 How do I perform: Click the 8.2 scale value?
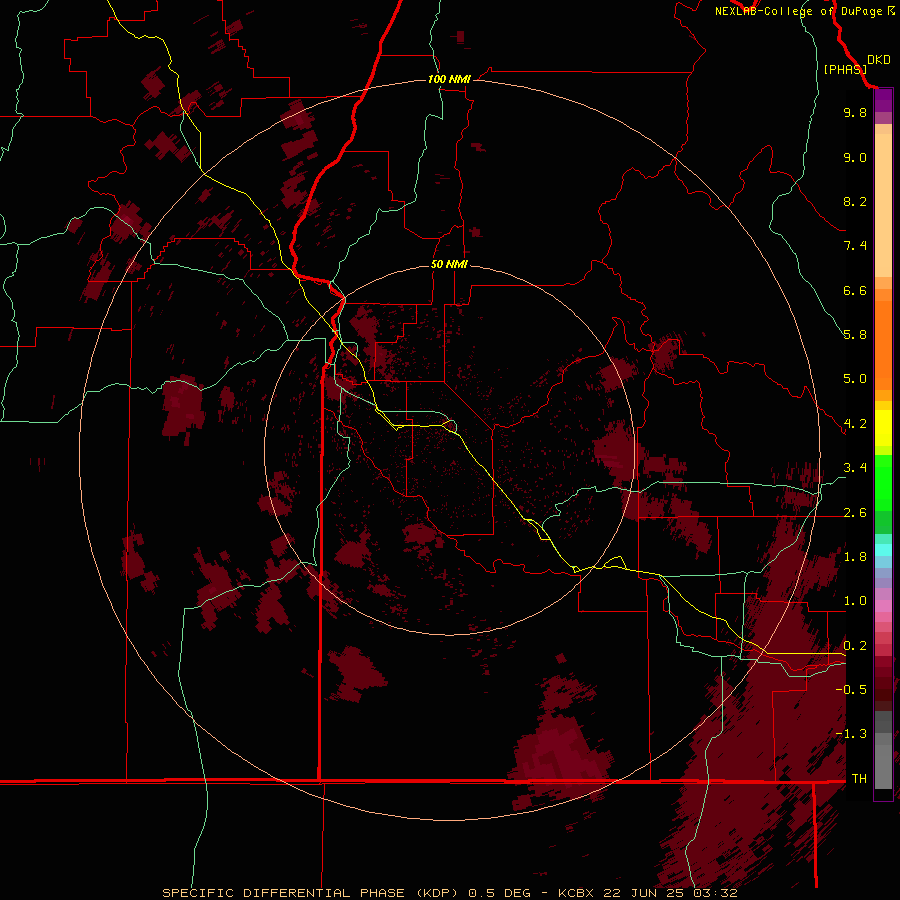tap(855, 201)
